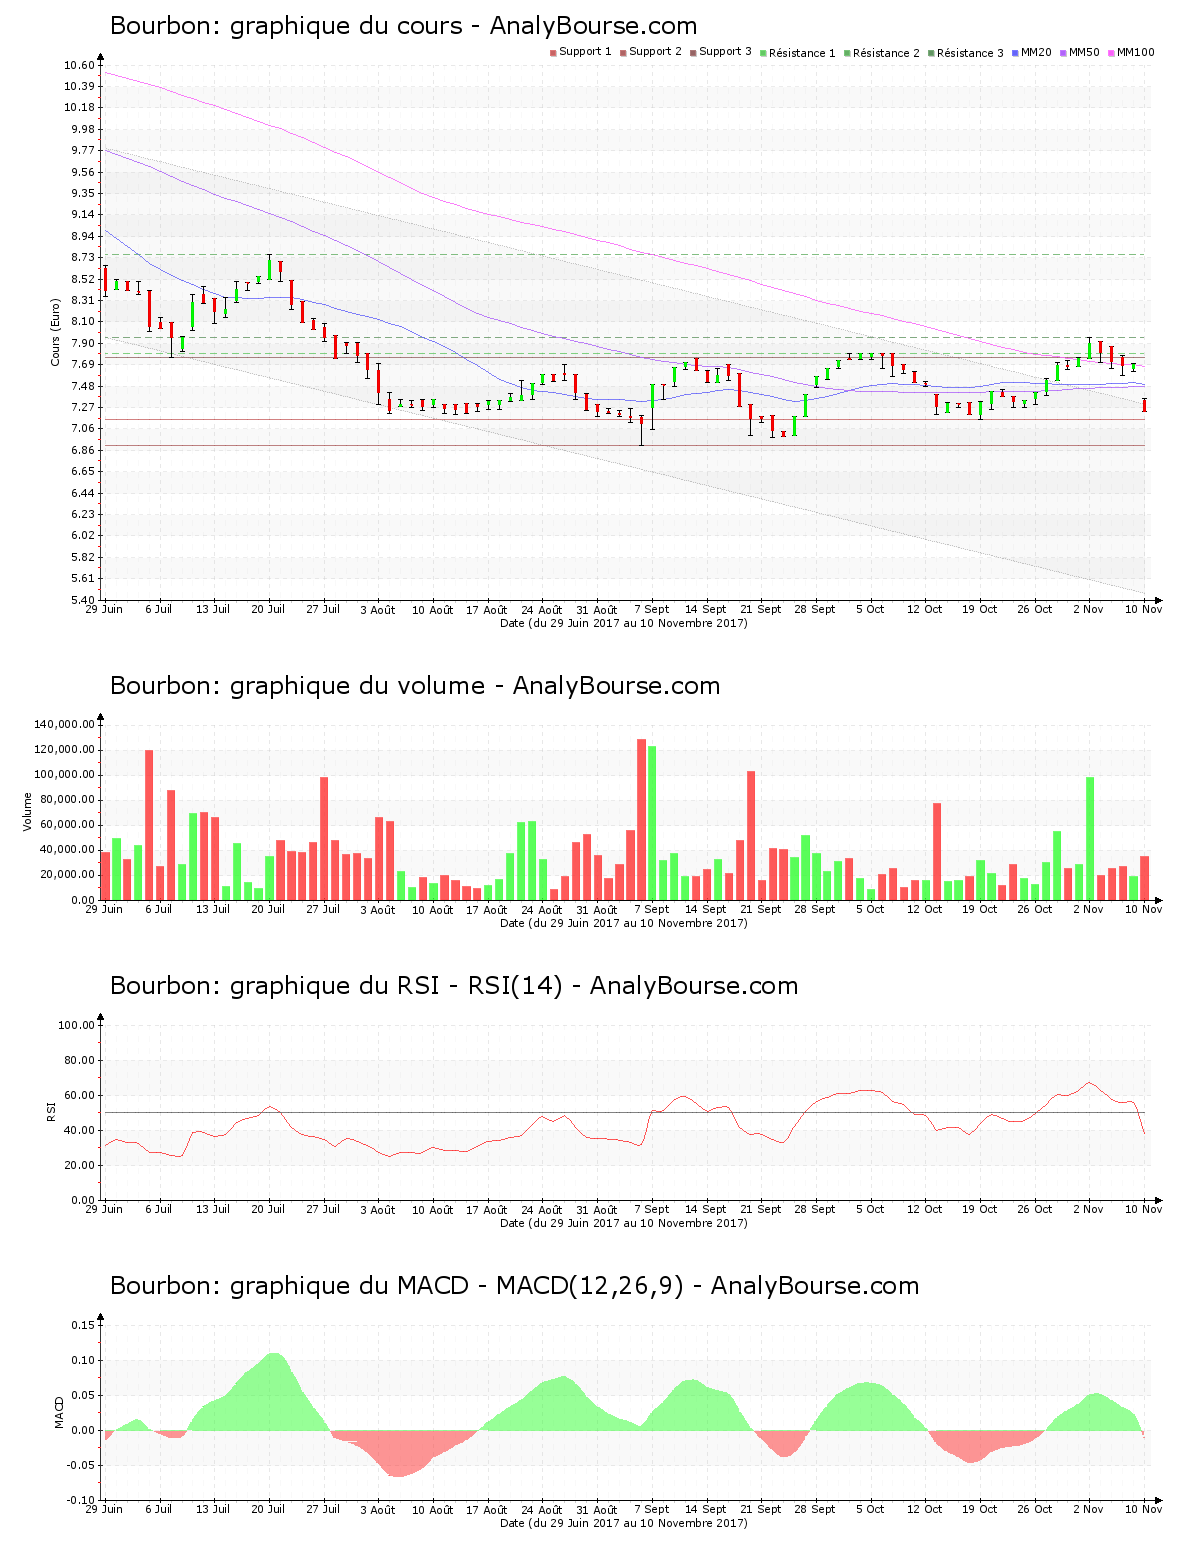Click the tallest red volume bar at 7 Sept
Viewport: 1200px width, 1550px height.
tap(641, 819)
